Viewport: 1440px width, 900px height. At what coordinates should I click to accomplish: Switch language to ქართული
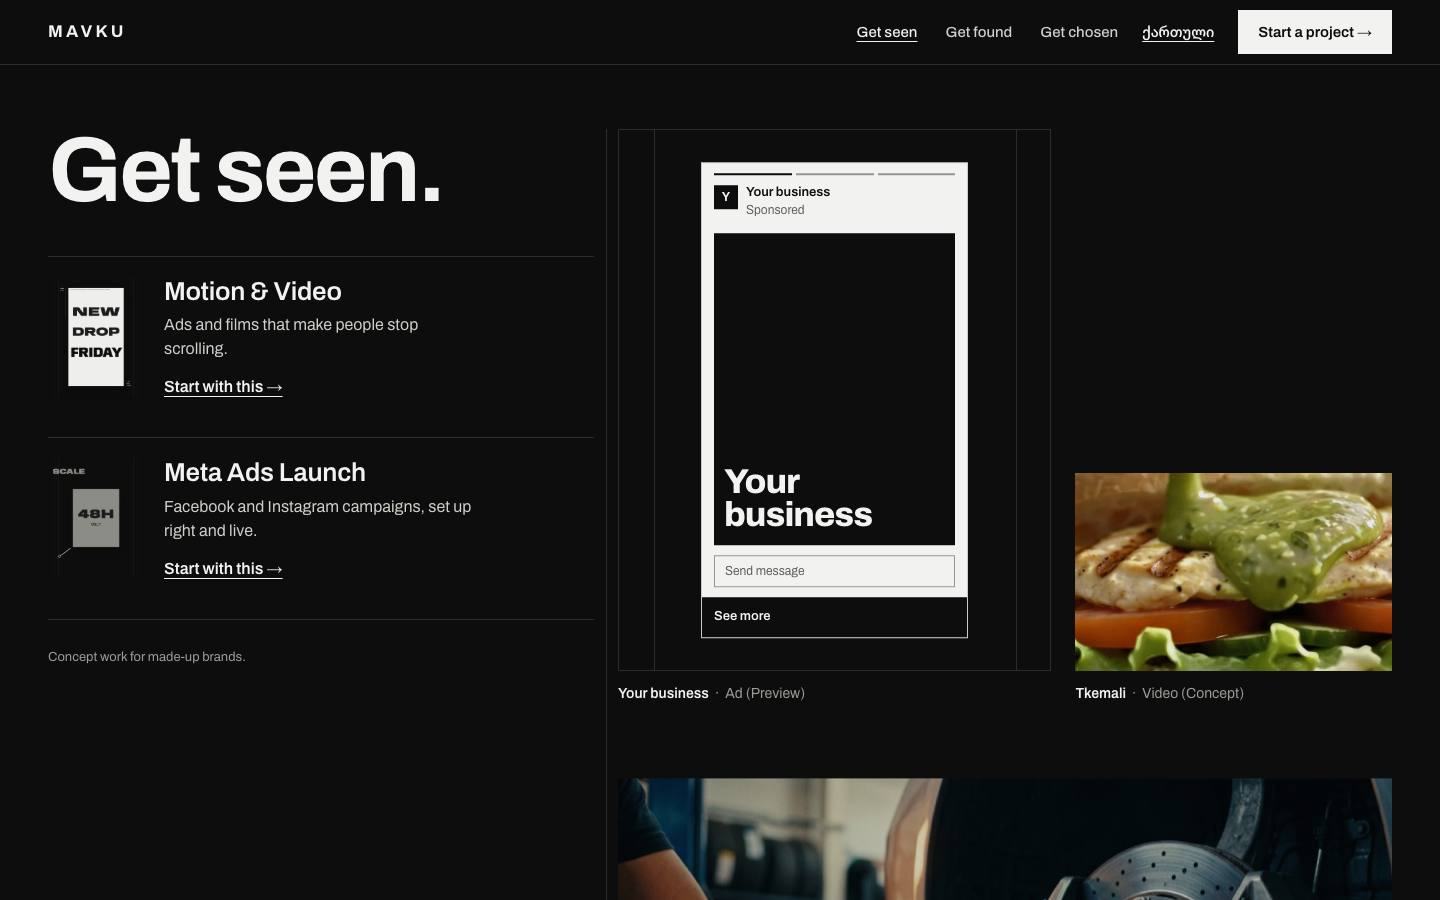pyautogui.click(x=1178, y=32)
